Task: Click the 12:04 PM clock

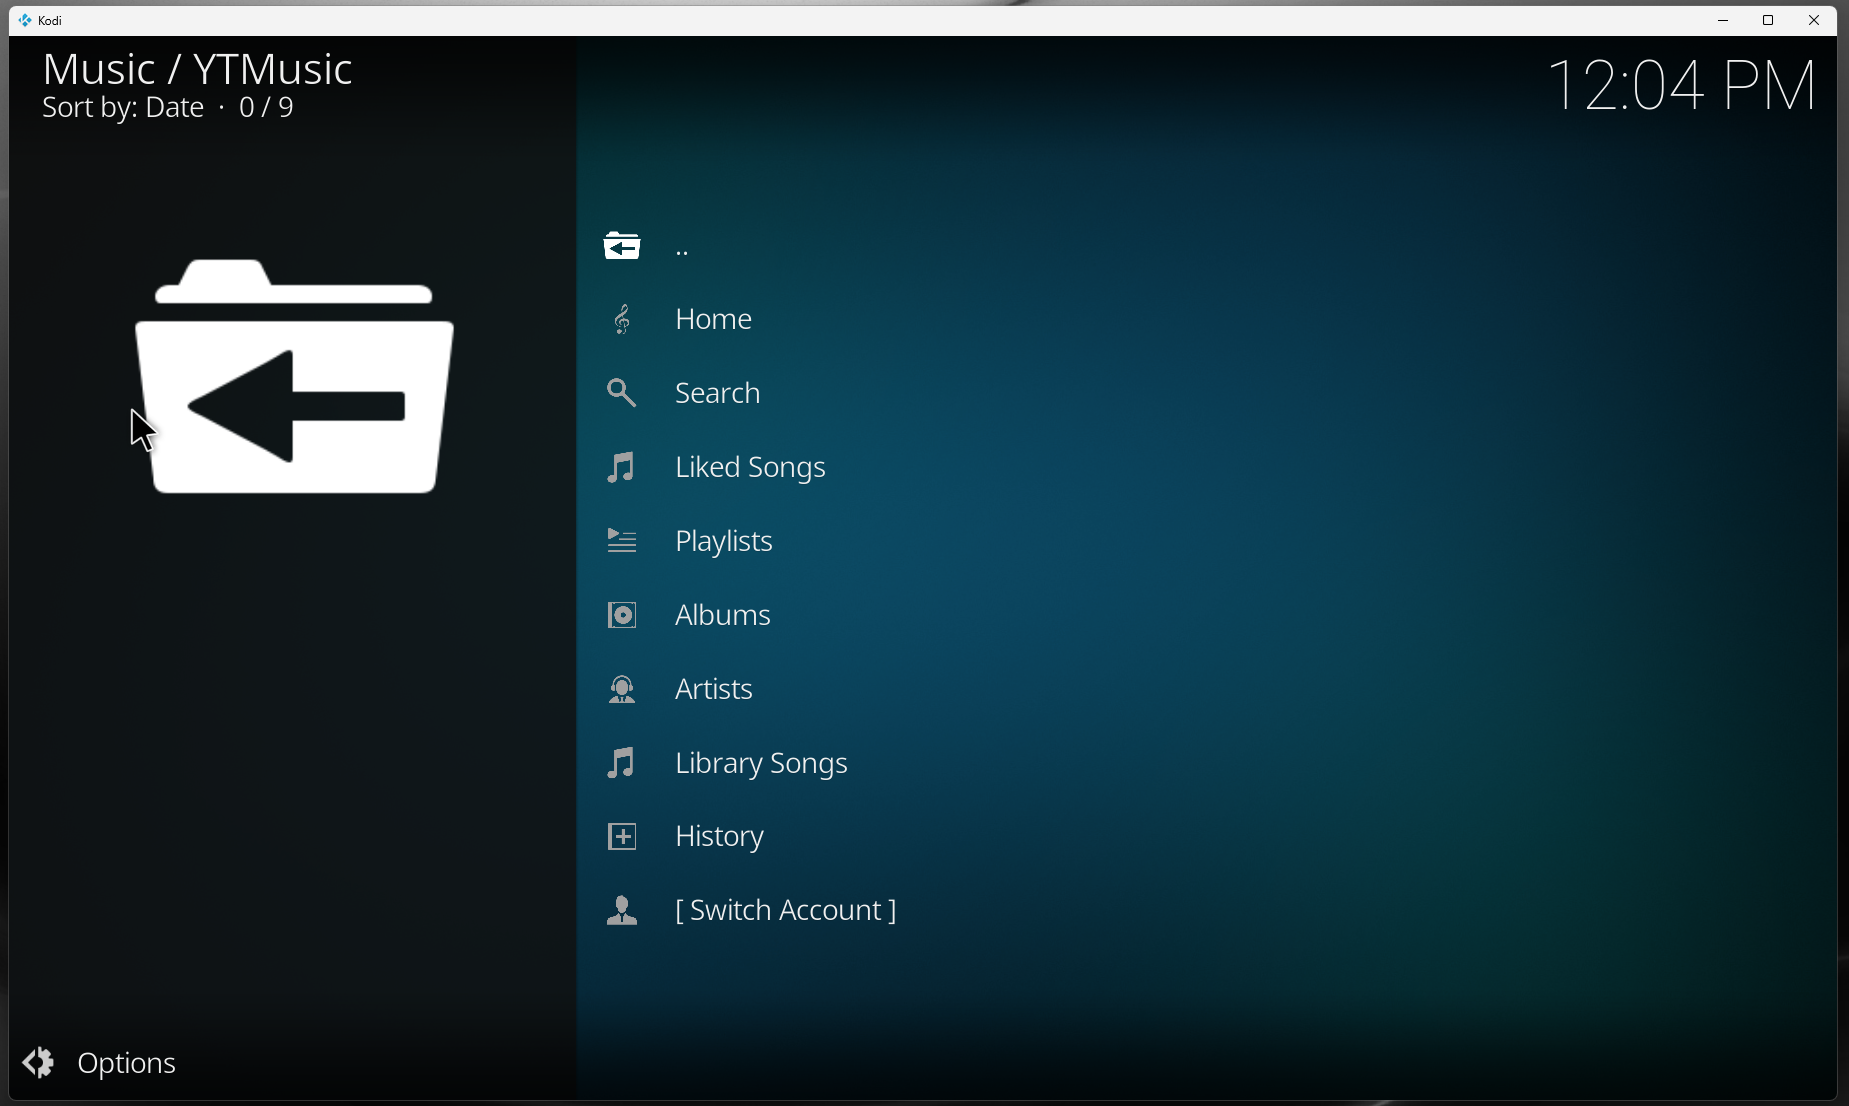Action: pyautogui.click(x=1682, y=85)
